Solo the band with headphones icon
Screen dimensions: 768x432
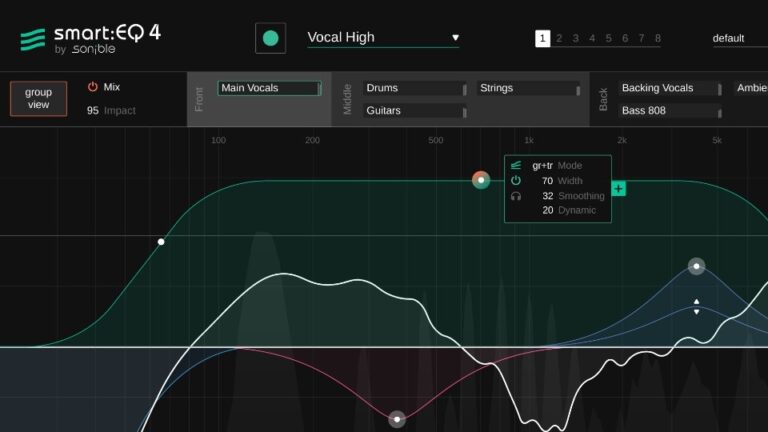pyautogui.click(x=516, y=196)
